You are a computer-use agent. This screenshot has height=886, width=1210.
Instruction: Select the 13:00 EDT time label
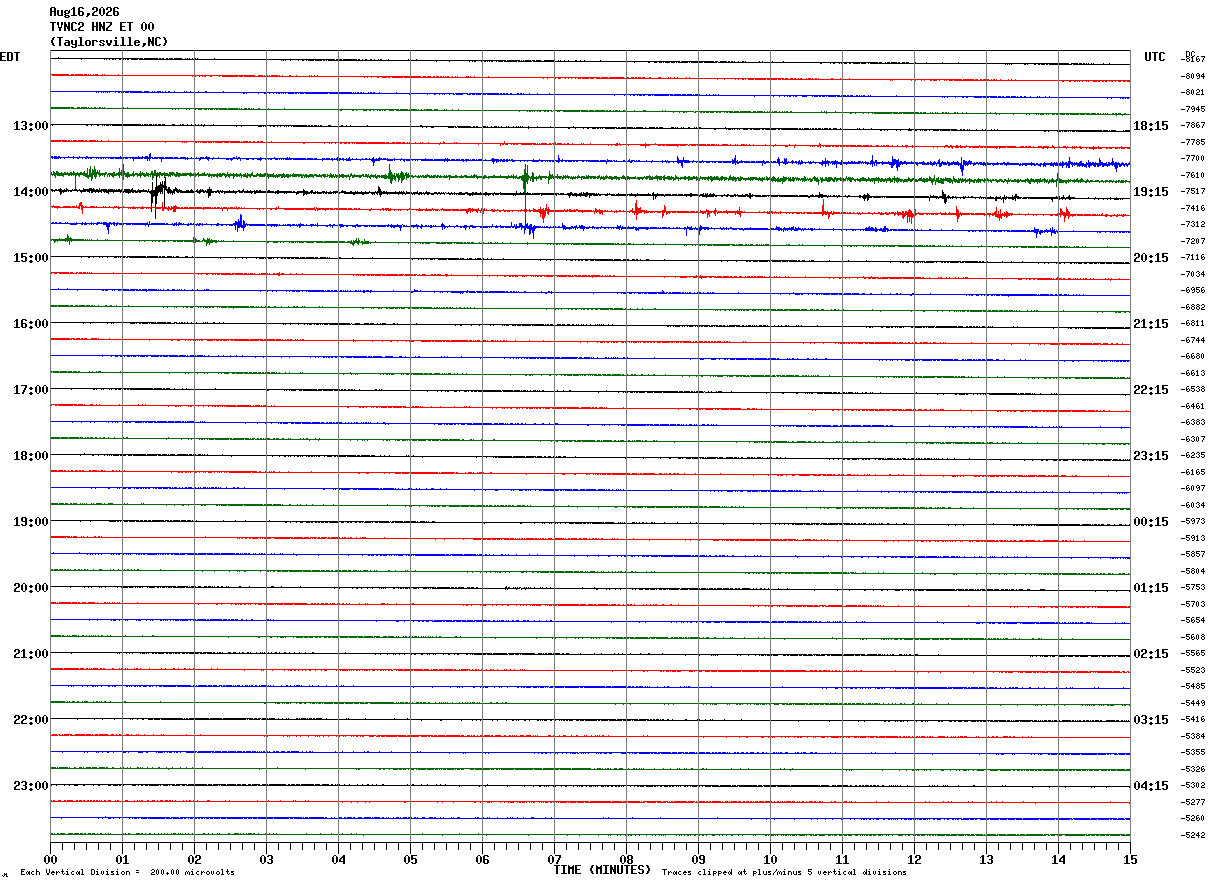(30, 126)
